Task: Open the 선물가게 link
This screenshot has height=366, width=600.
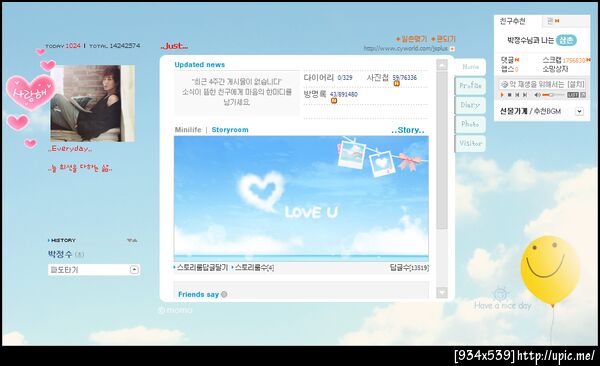Action: point(514,111)
